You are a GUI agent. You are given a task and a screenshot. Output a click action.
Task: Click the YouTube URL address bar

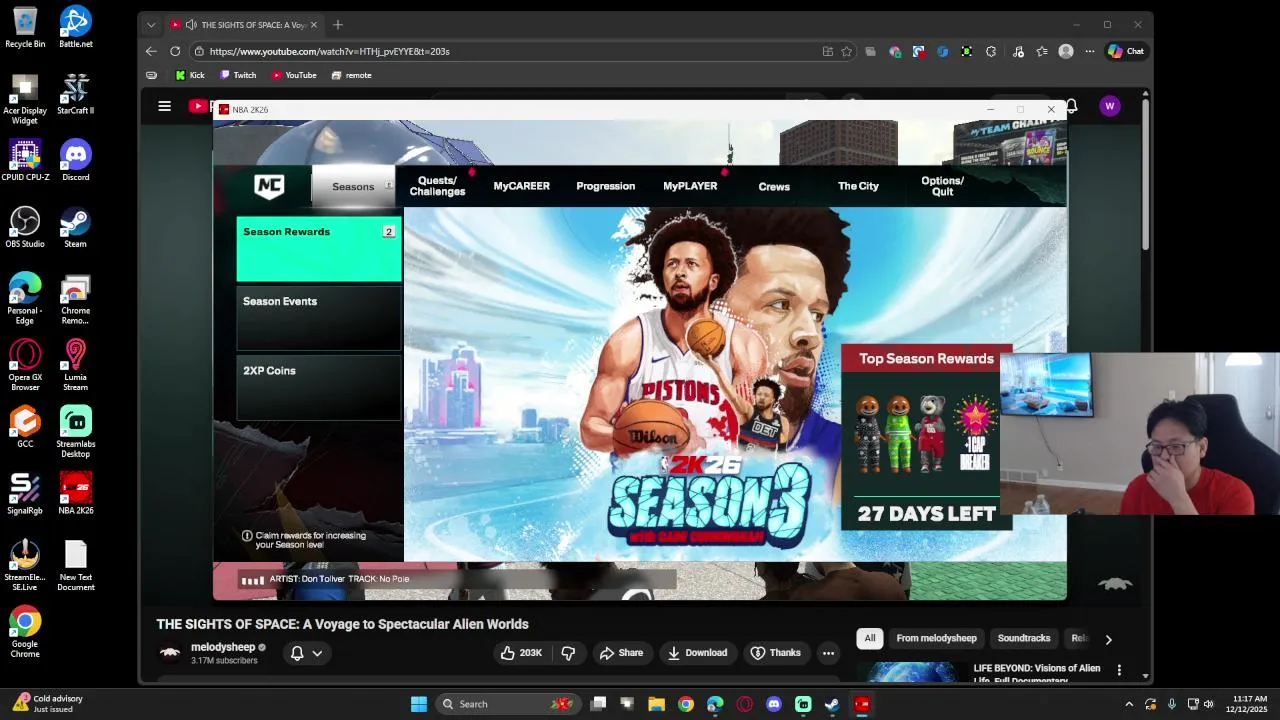click(x=510, y=51)
